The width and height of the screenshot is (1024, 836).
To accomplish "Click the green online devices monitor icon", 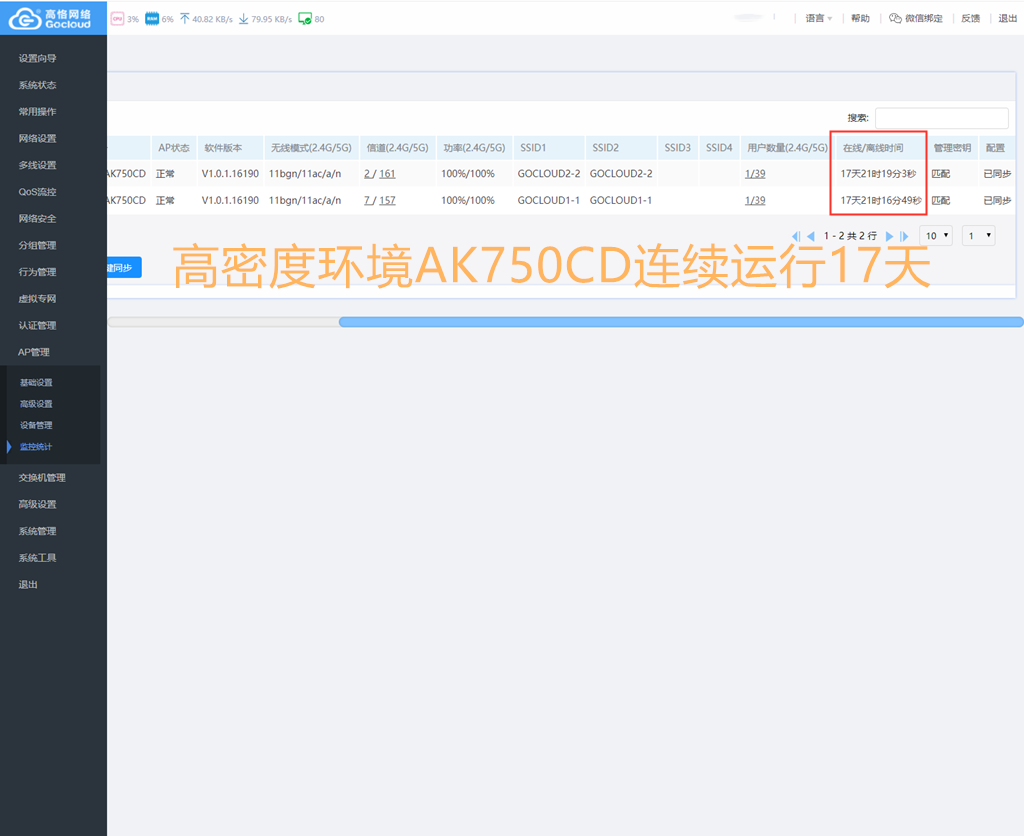I will (305, 19).
